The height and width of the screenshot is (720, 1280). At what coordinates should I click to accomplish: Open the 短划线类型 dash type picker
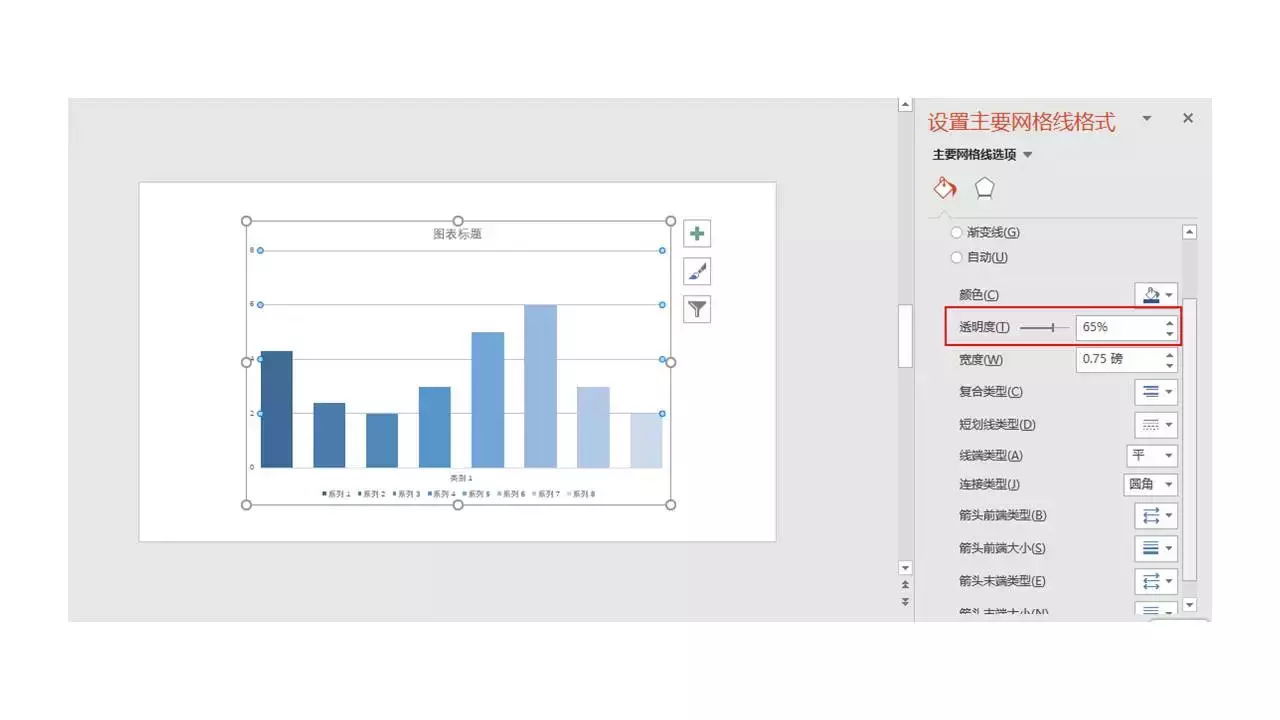pos(1156,425)
